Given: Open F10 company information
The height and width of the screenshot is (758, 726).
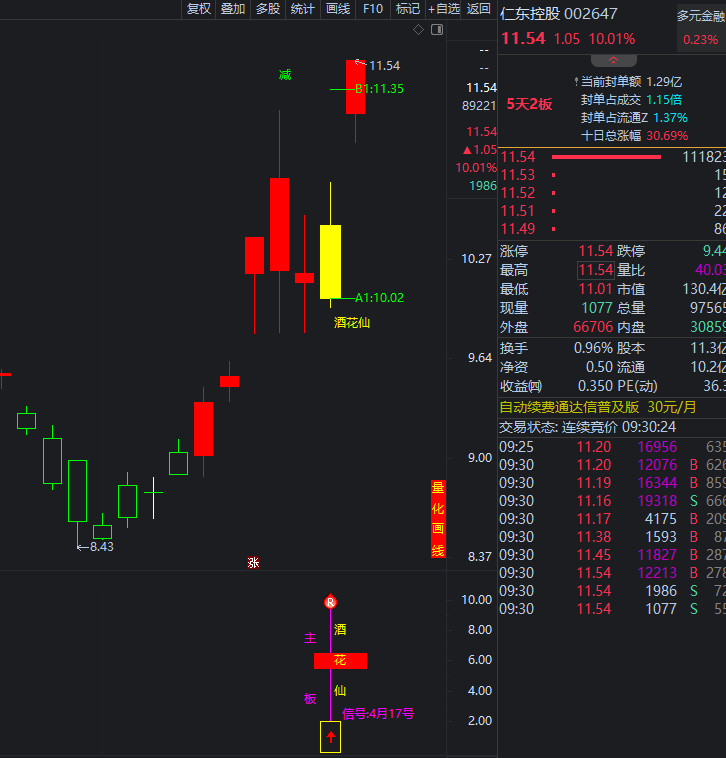Looking at the screenshot, I should (373, 9).
